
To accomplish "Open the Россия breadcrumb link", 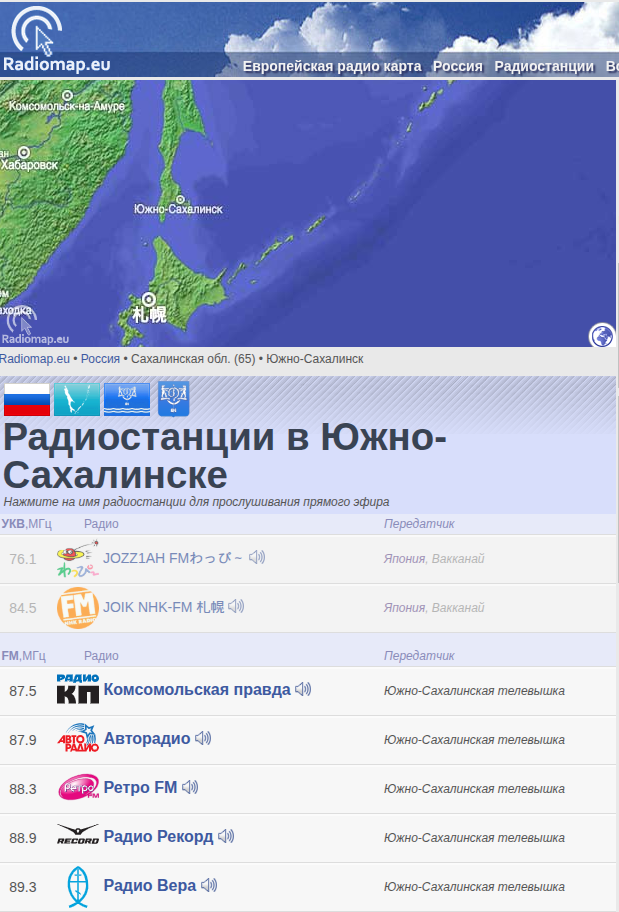I will pyautogui.click(x=100, y=359).
